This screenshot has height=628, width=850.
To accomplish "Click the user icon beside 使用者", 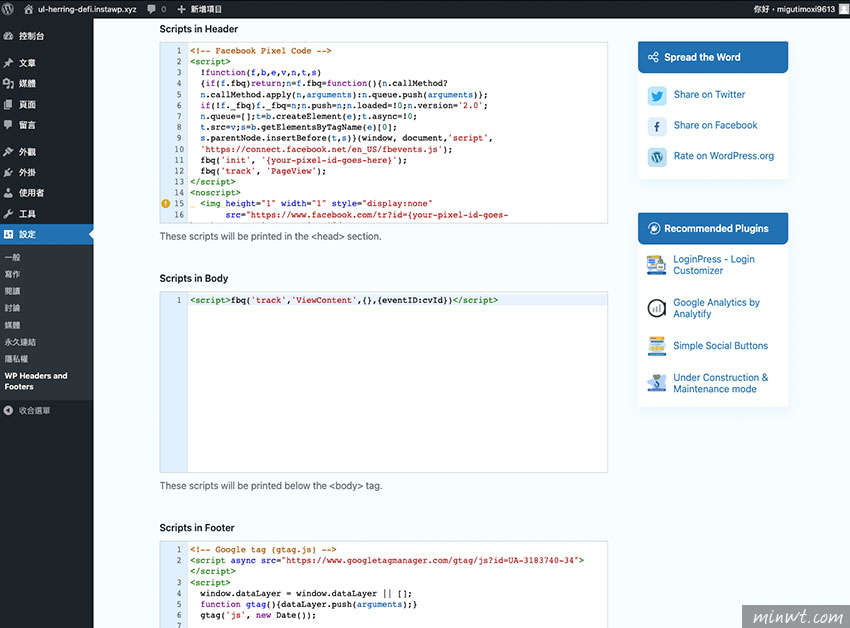I will click(x=8, y=193).
